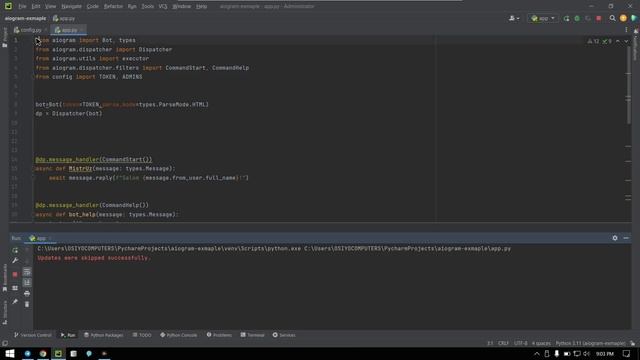Open the app run configuration dropdown
This screenshot has height=360, width=640.
[543, 18]
